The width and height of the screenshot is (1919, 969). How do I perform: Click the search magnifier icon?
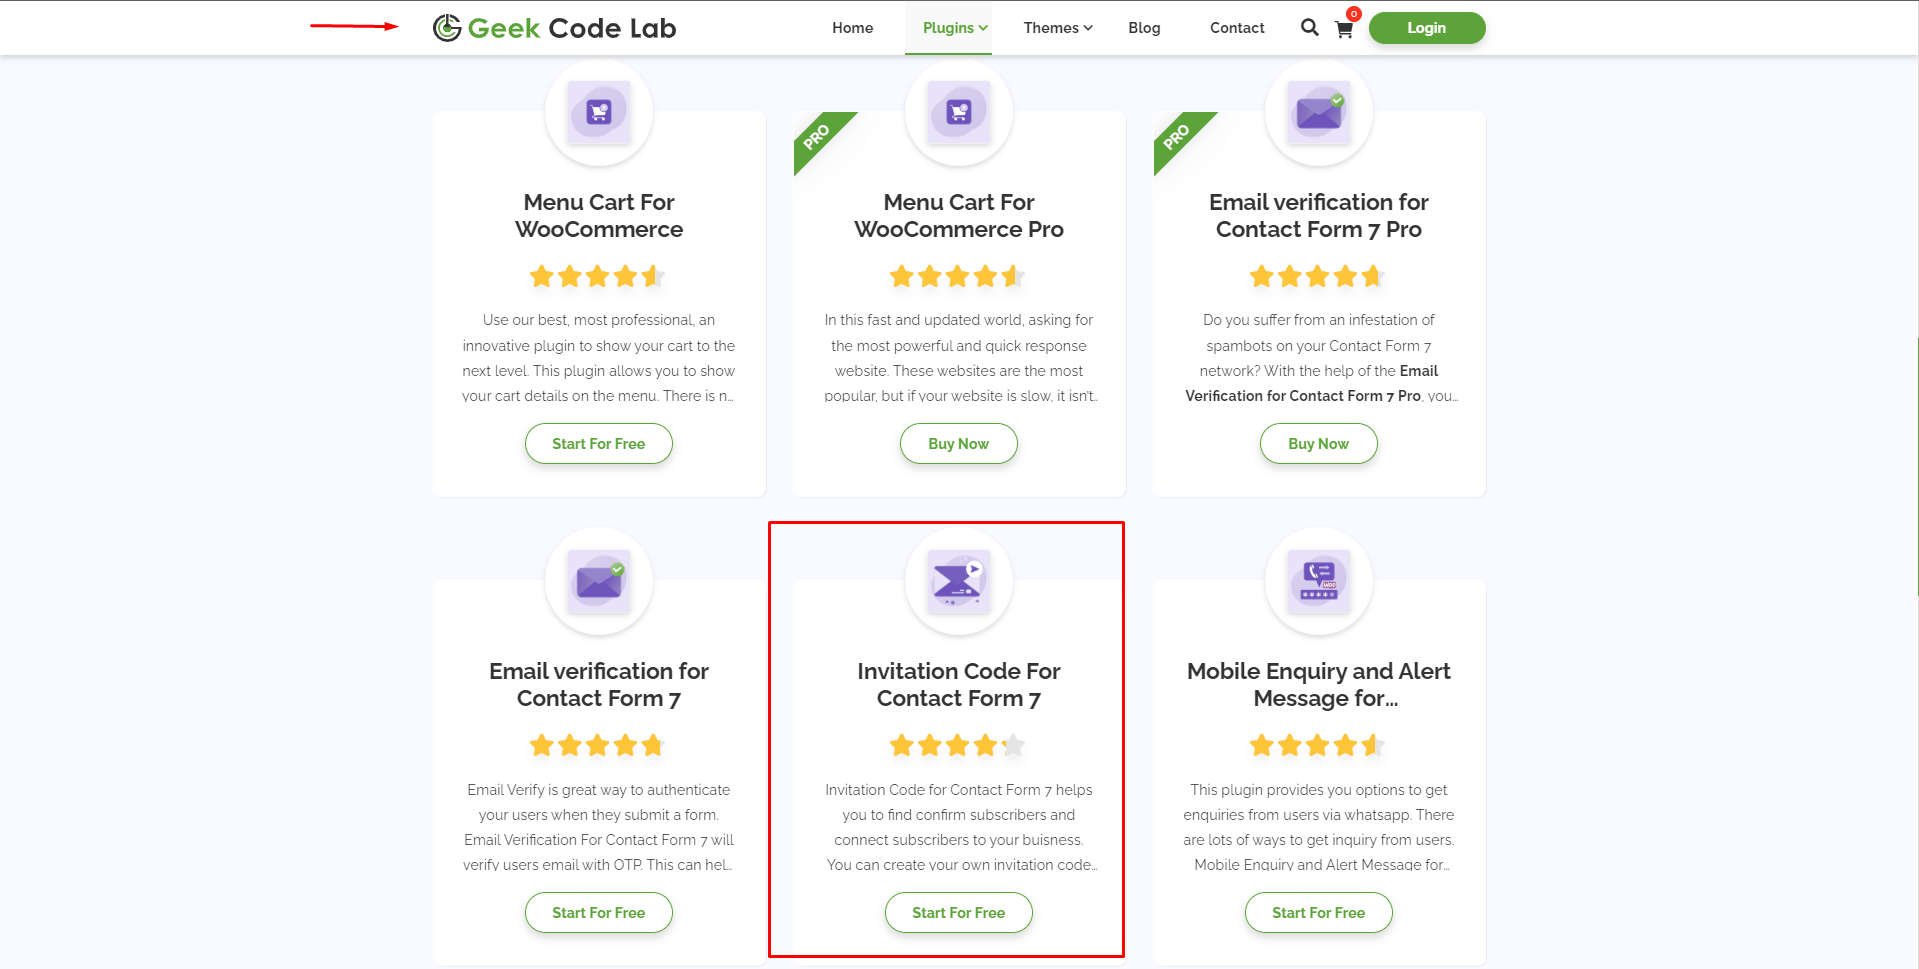click(x=1309, y=28)
